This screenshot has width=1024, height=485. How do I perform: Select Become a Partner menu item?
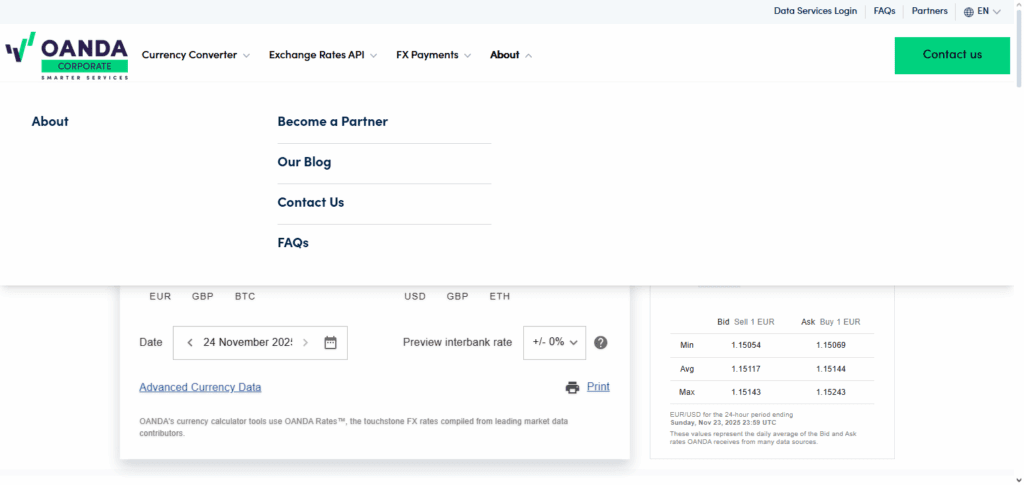point(332,122)
